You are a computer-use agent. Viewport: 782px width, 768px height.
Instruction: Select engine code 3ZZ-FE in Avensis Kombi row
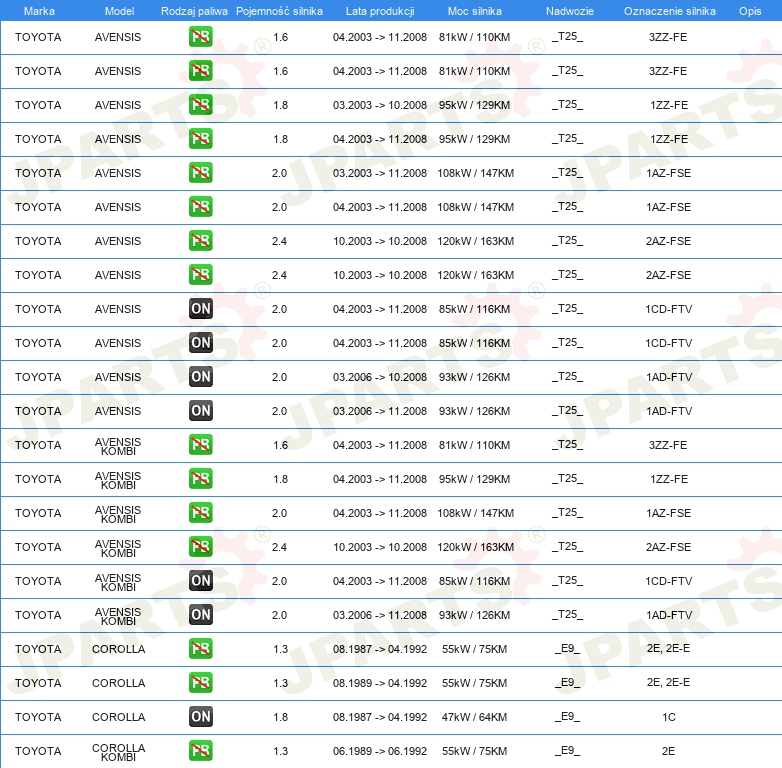tap(668, 445)
